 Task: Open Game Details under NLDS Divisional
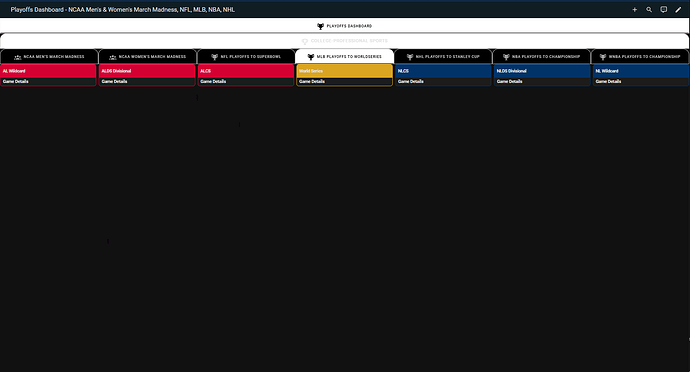pyautogui.click(x=542, y=81)
